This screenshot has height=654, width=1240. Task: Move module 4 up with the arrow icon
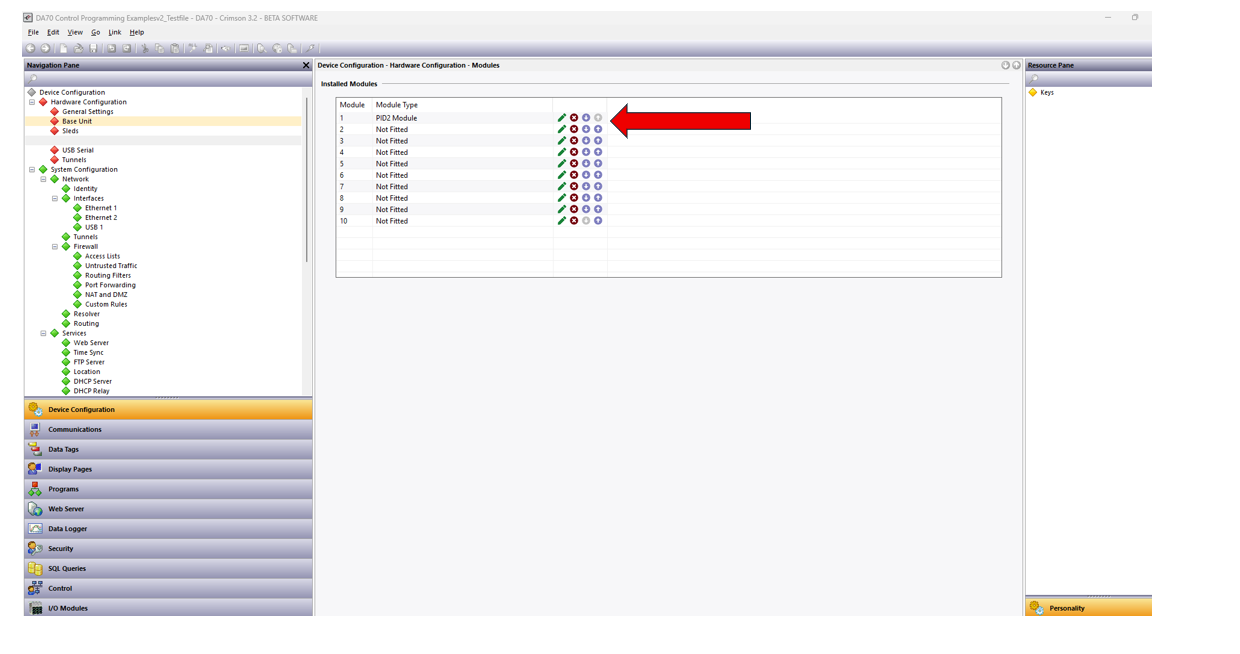click(x=598, y=152)
